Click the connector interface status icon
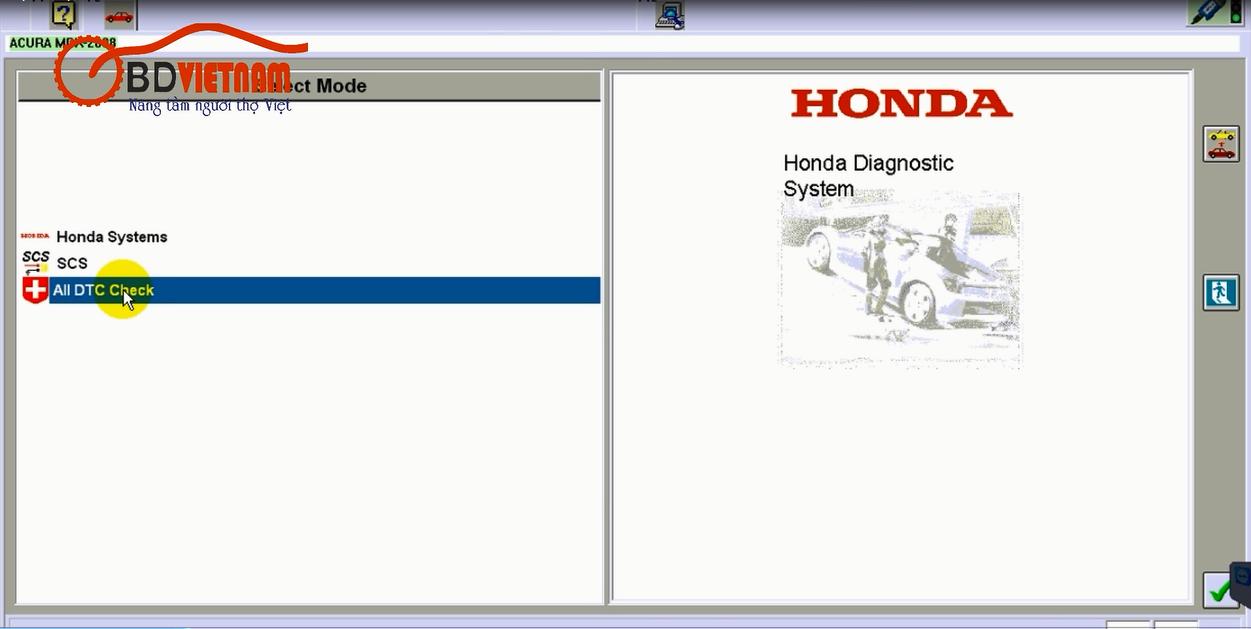This screenshot has width=1251, height=629. coord(1216,12)
